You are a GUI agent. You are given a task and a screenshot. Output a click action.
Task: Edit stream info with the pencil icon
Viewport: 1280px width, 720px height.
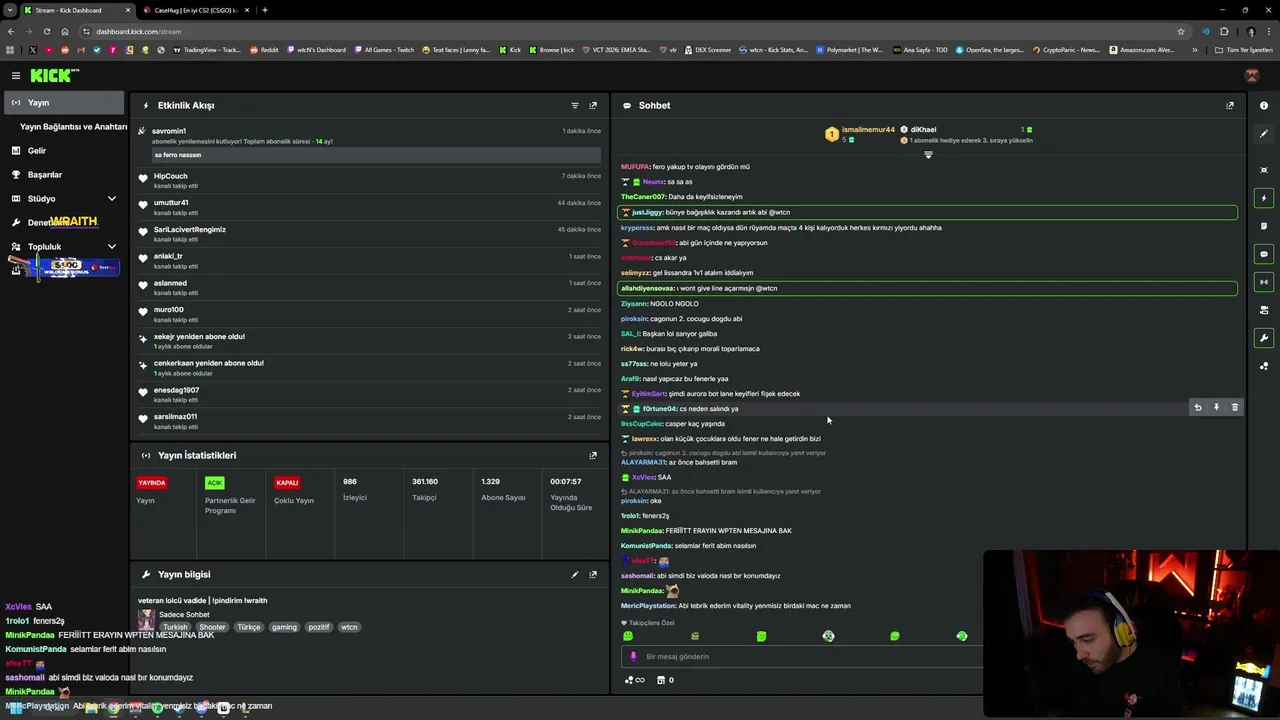click(x=575, y=575)
